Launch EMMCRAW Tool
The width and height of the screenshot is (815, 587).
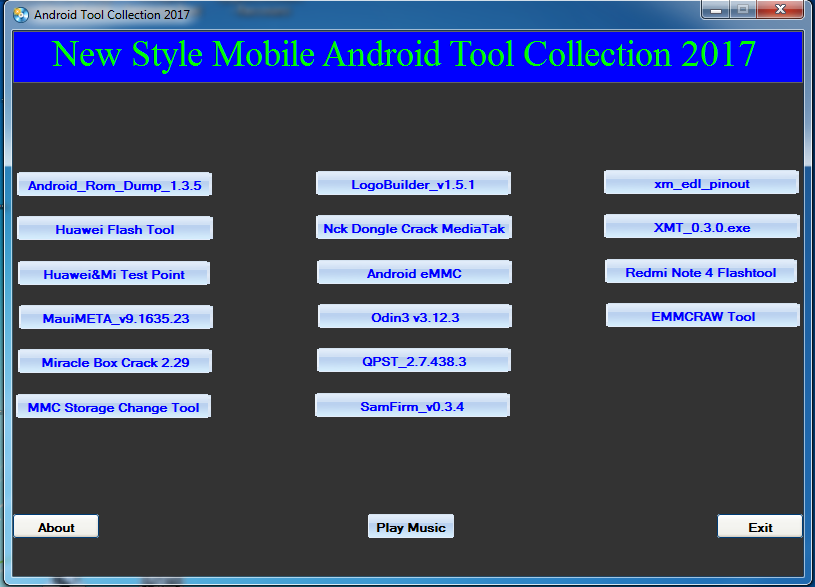(703, 316)
